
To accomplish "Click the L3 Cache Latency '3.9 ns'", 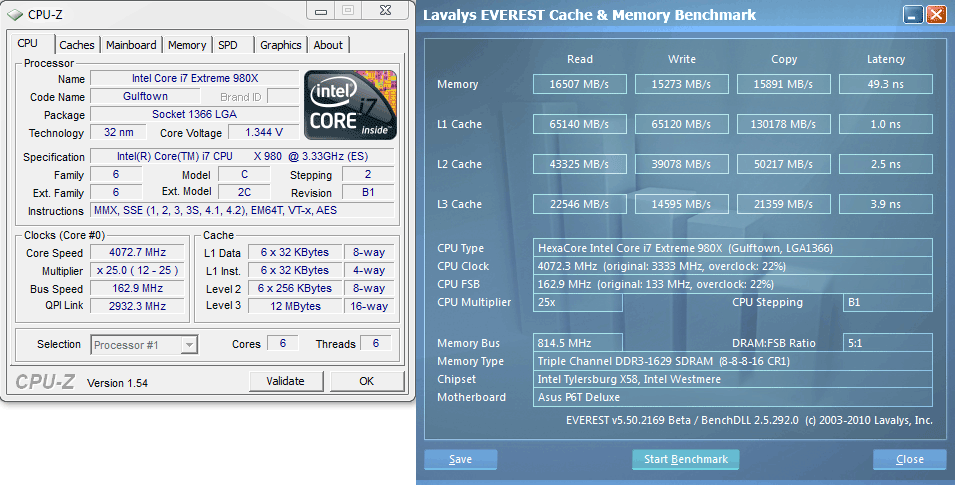I will pyautogui.click(x=886, y=204).
